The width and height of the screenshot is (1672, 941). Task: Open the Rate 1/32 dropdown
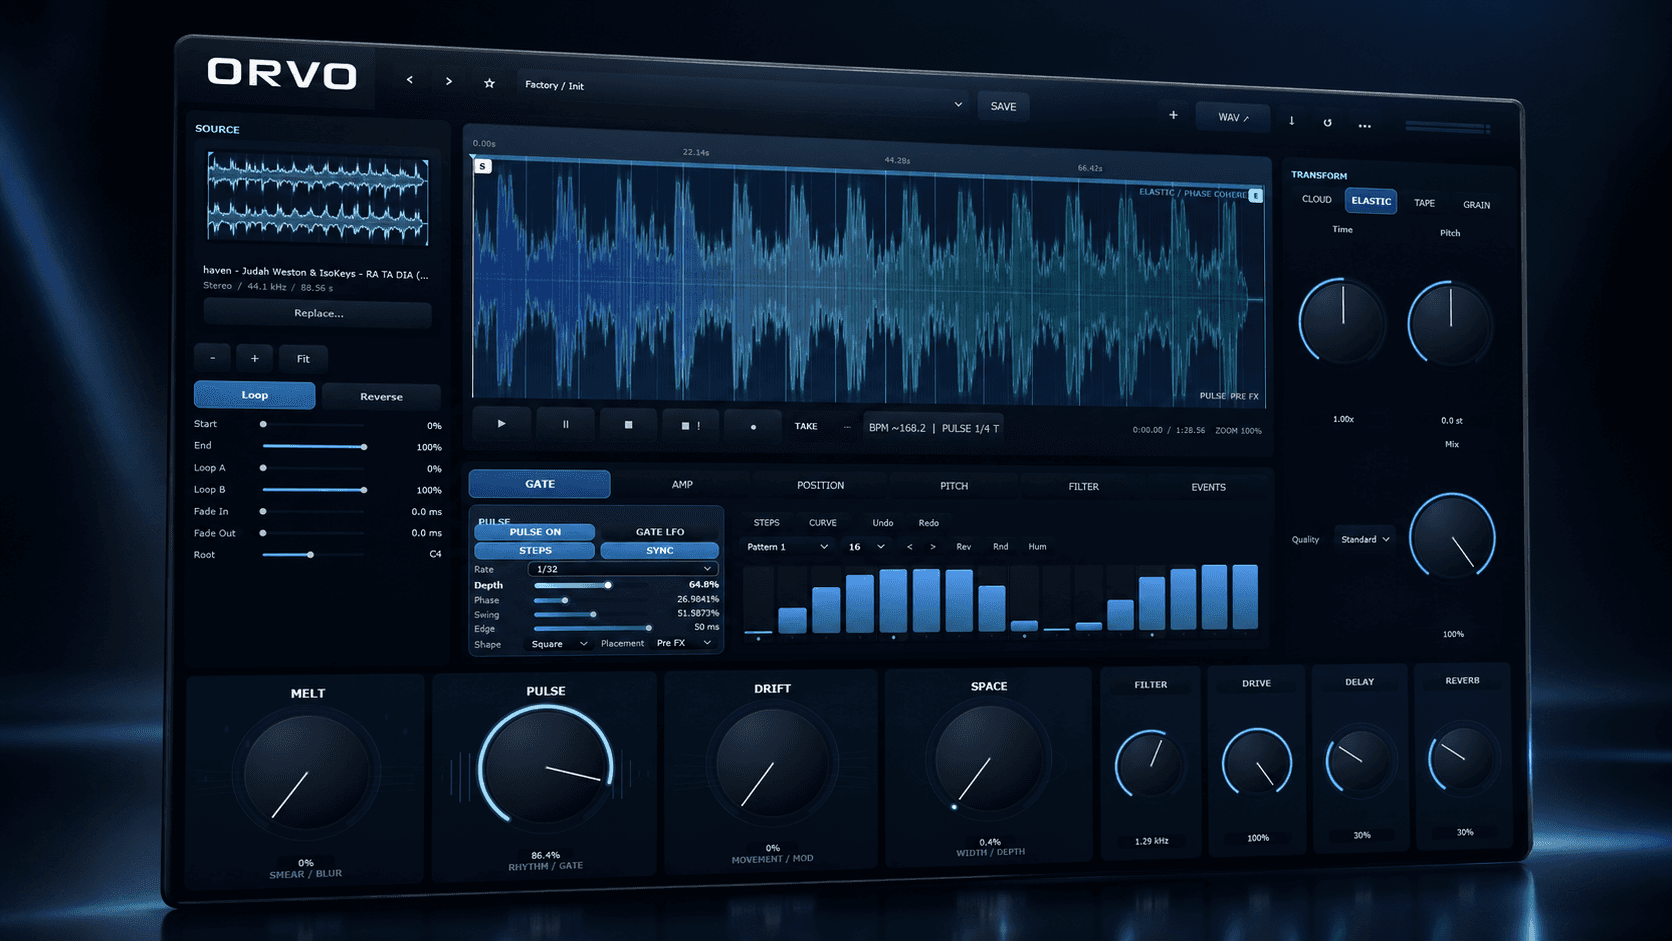tap(622, 569)
